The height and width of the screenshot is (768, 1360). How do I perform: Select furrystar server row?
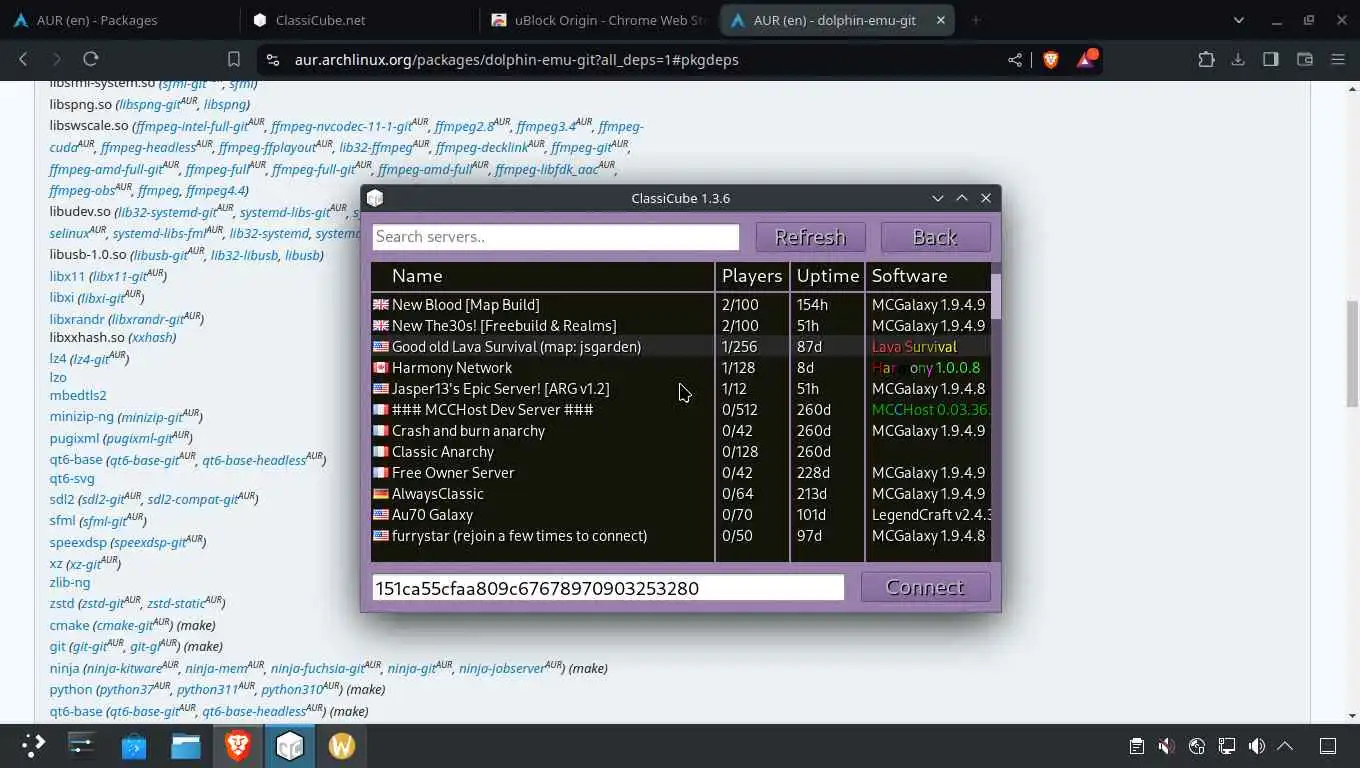pos(680,535)
